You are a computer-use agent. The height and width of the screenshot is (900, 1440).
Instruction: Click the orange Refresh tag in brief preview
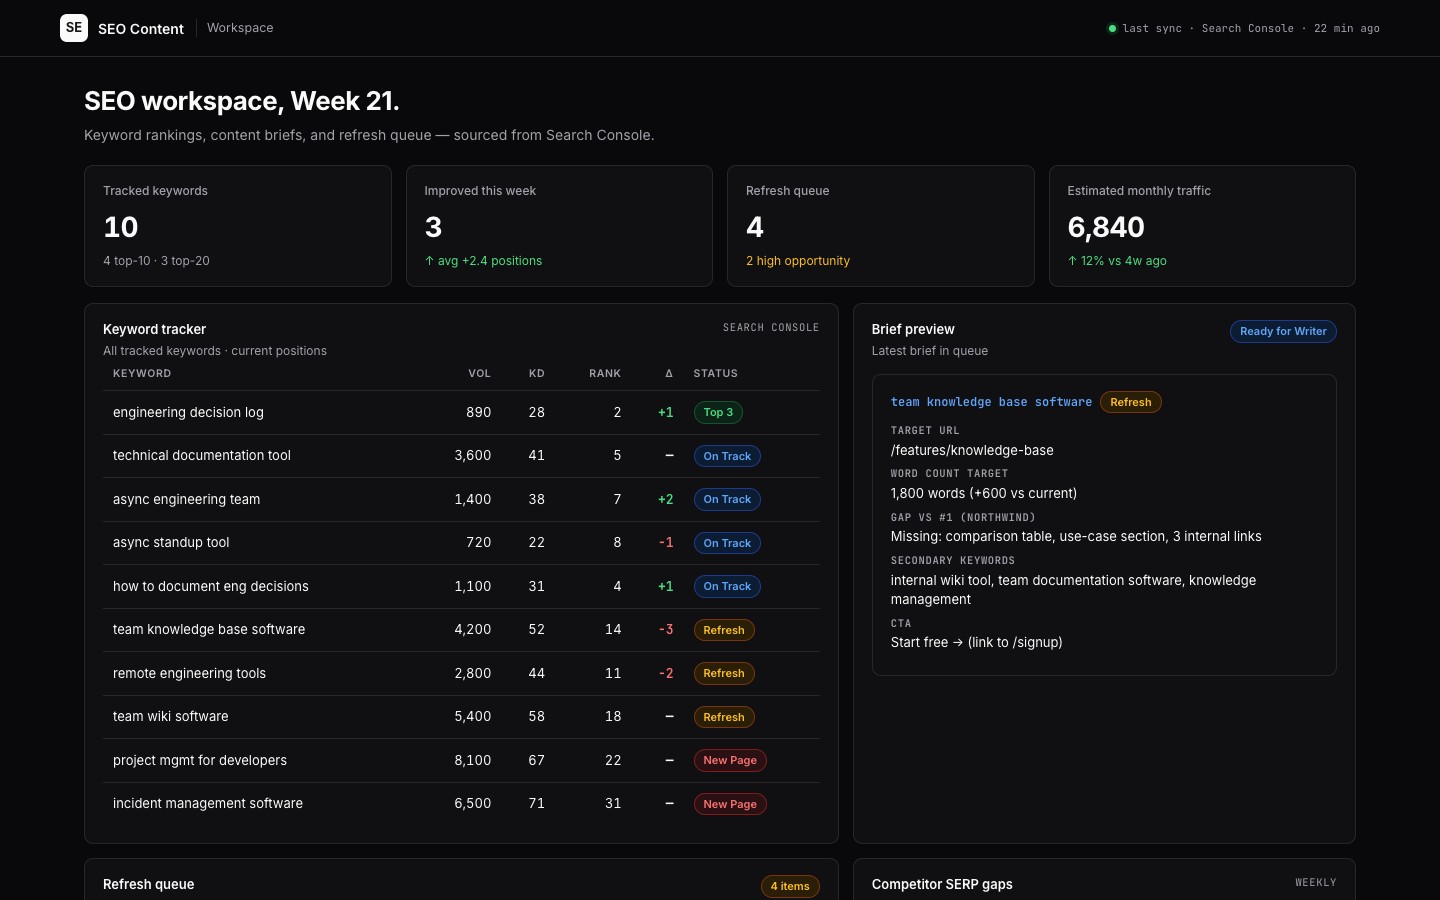click(1131, 402)
